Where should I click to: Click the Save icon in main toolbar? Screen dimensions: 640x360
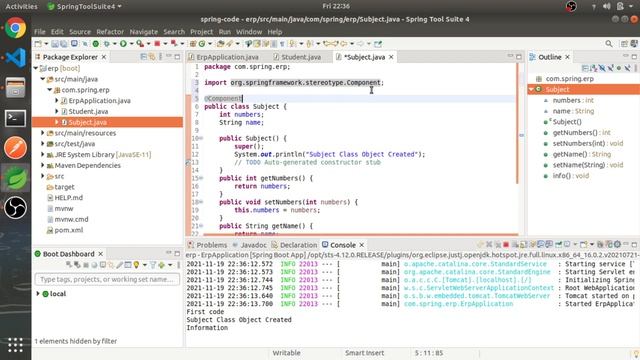point(55,44)
